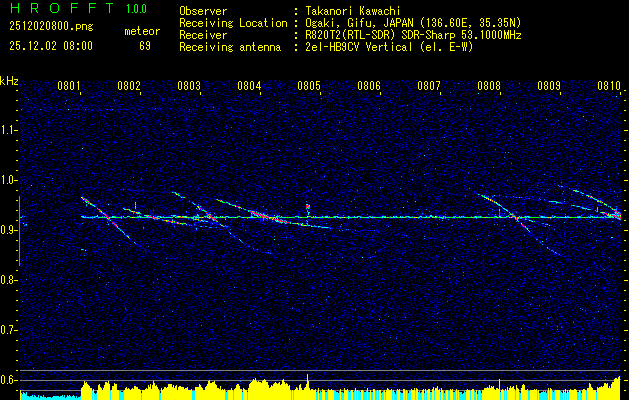Viewport: 629px width, 400px height.
Task: Click the 1.1 kHz axis label
Action: pos(8,130)
